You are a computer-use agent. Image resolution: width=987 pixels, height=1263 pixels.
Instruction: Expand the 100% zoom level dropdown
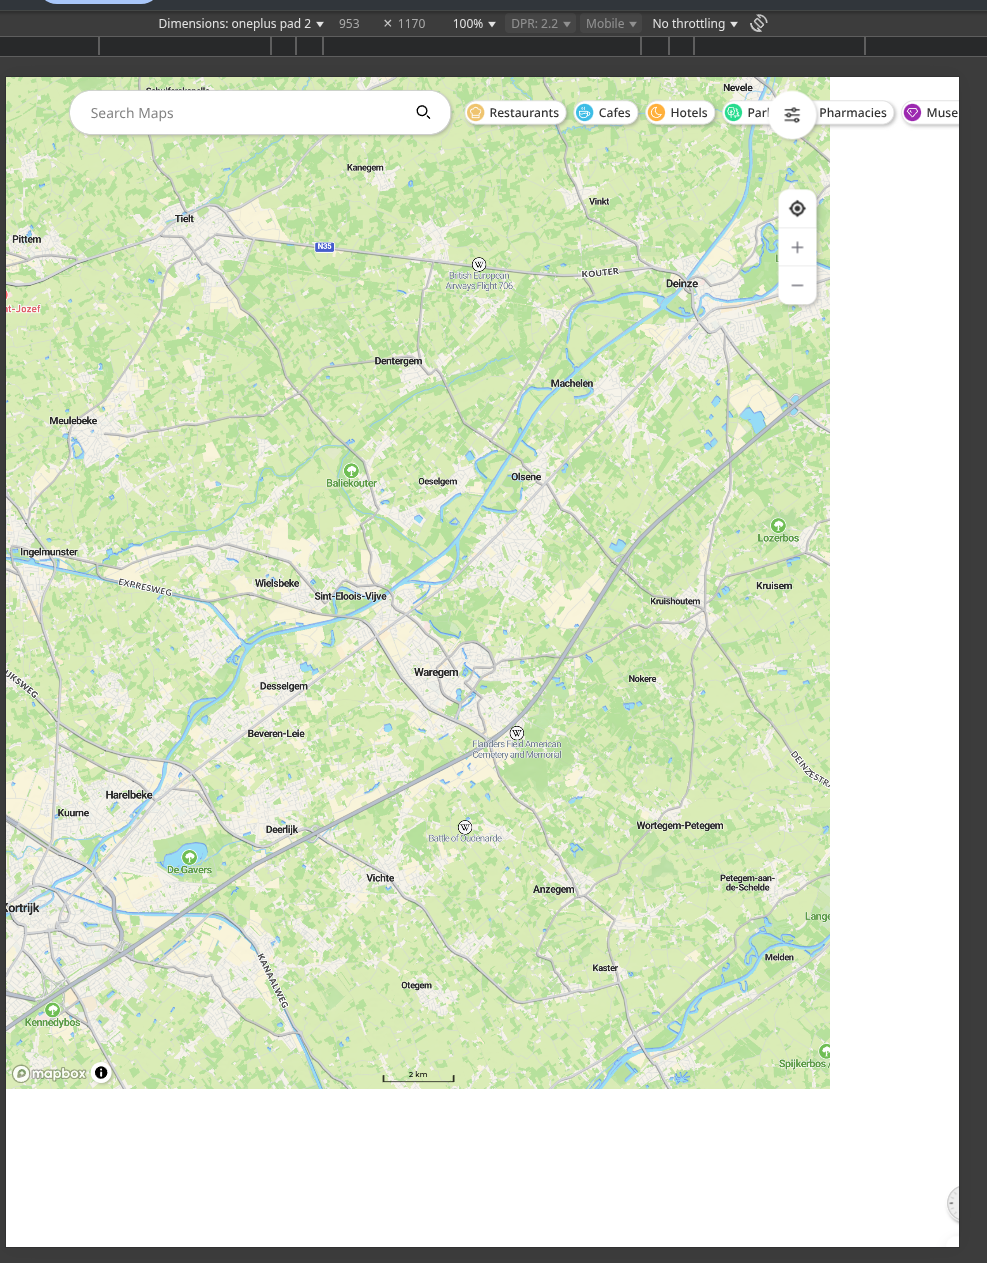tap(474, 23)
